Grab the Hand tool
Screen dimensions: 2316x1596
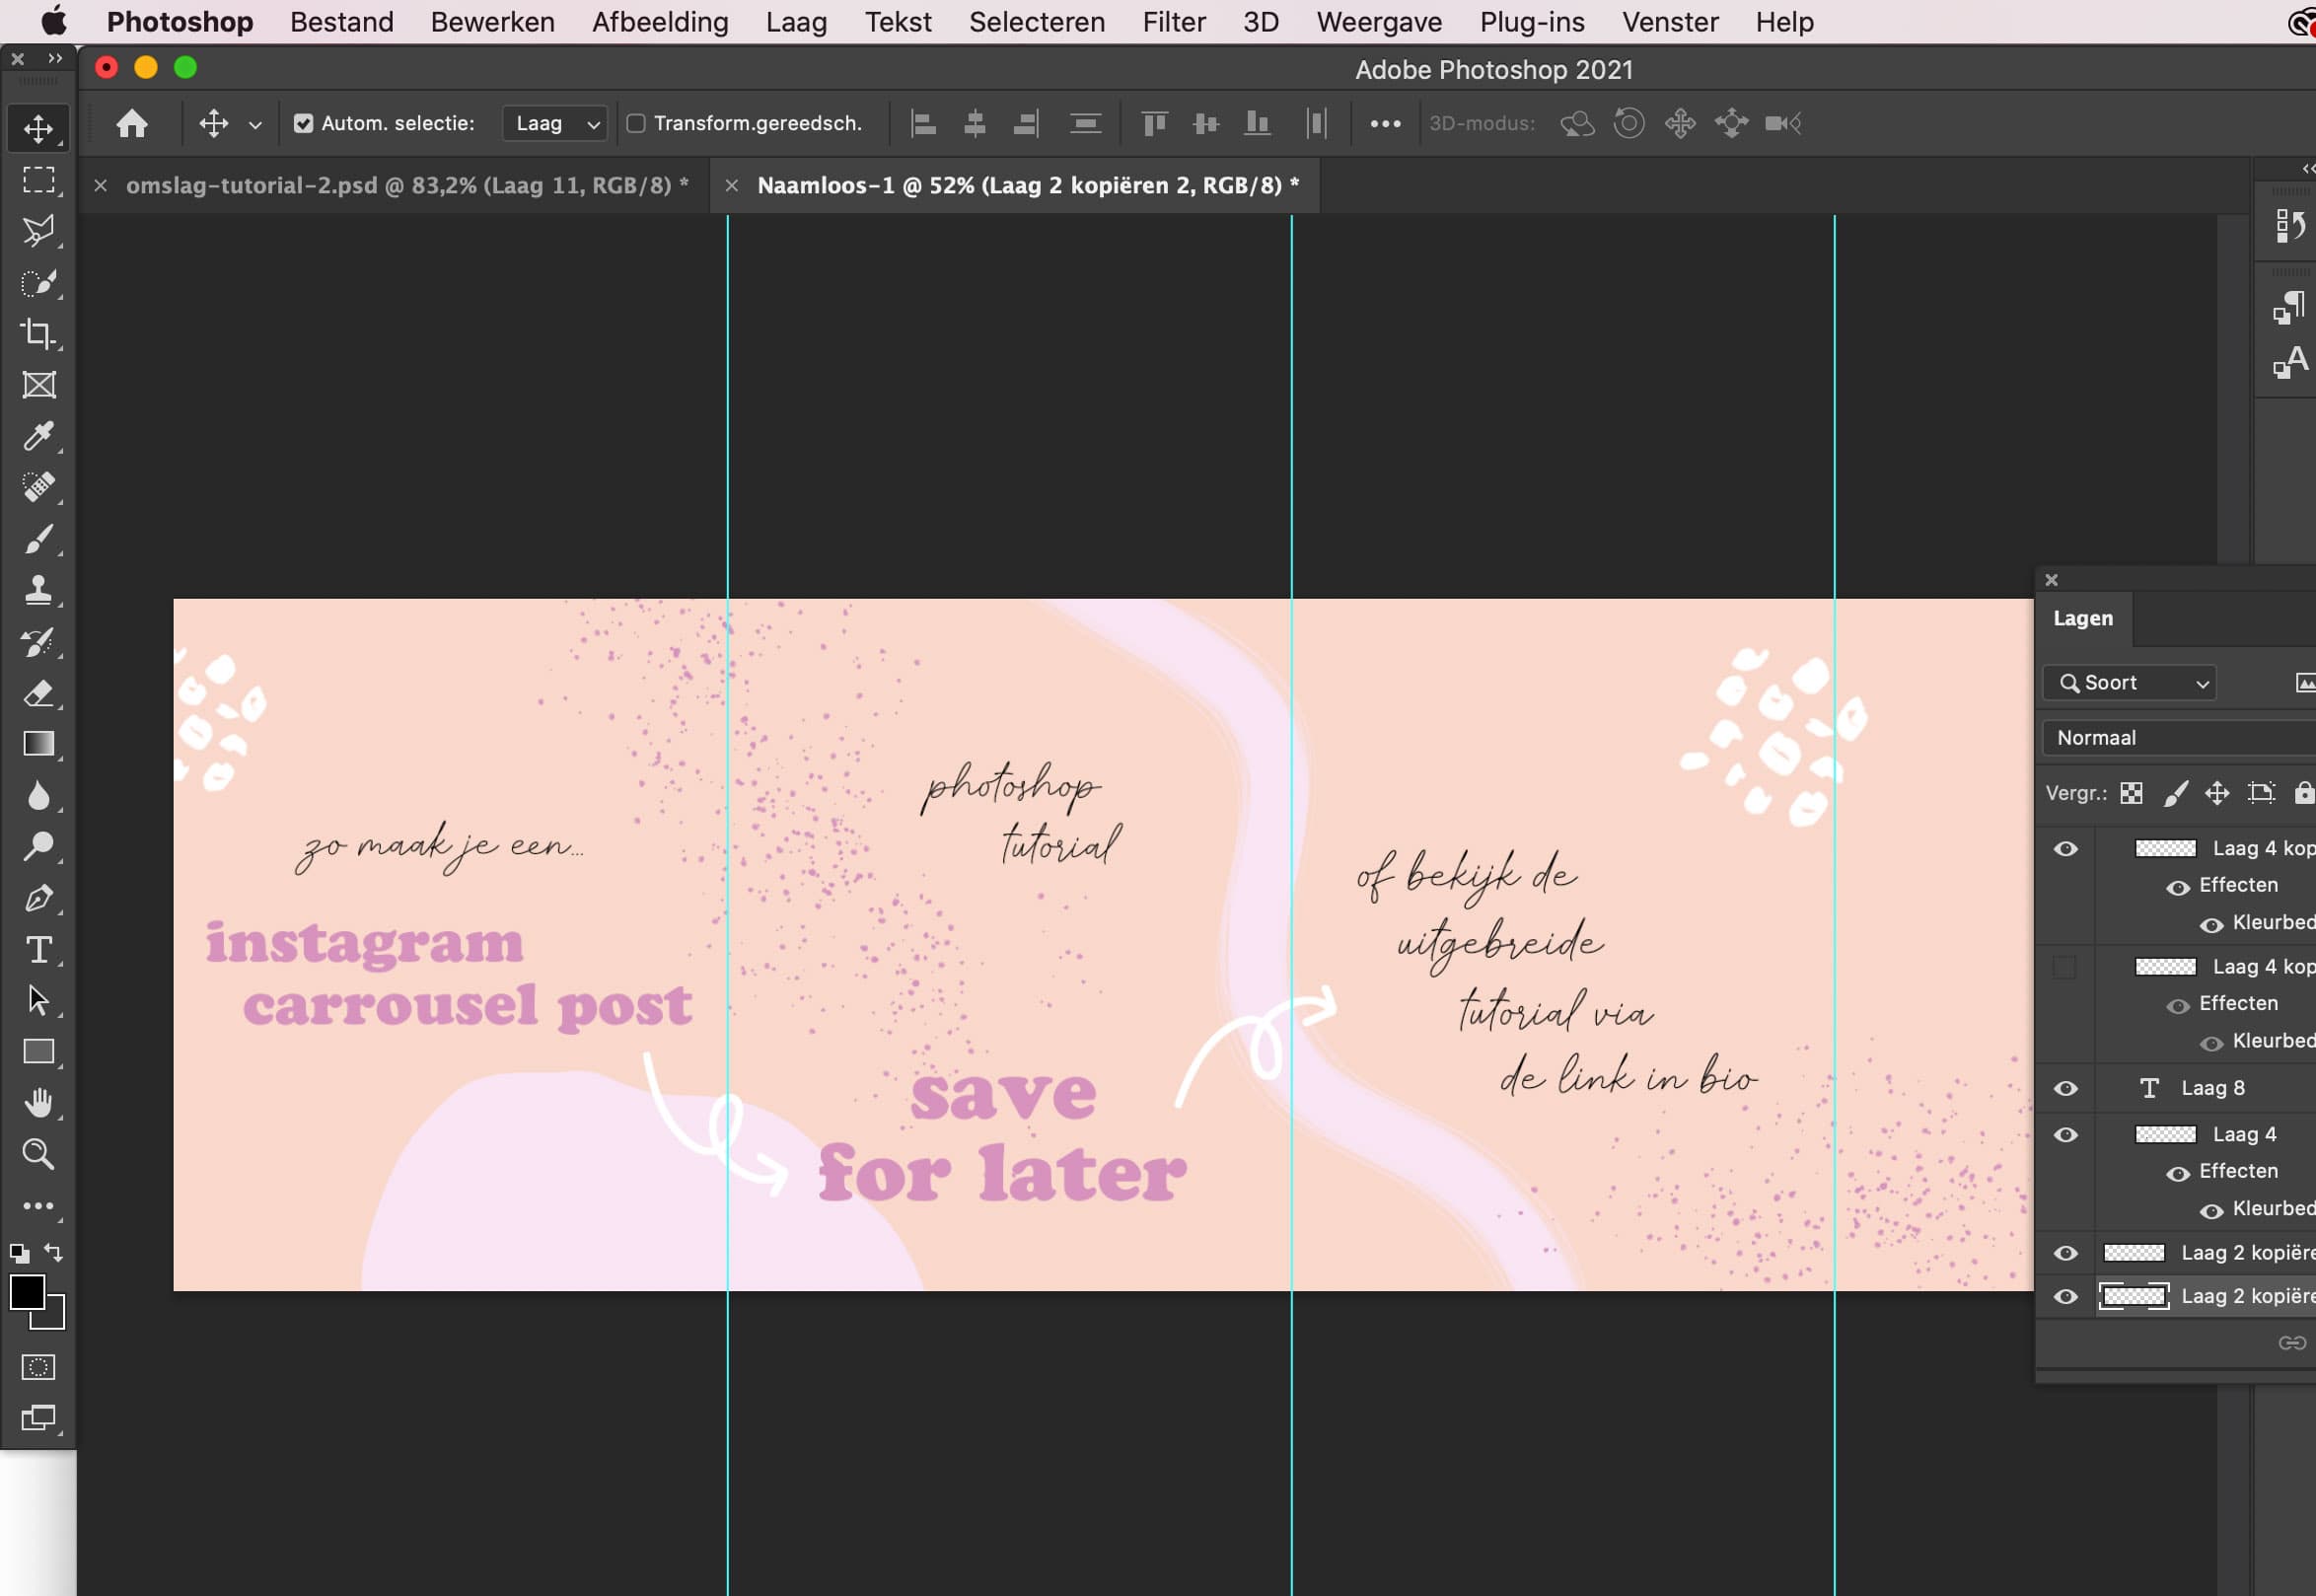(38, 1103)
